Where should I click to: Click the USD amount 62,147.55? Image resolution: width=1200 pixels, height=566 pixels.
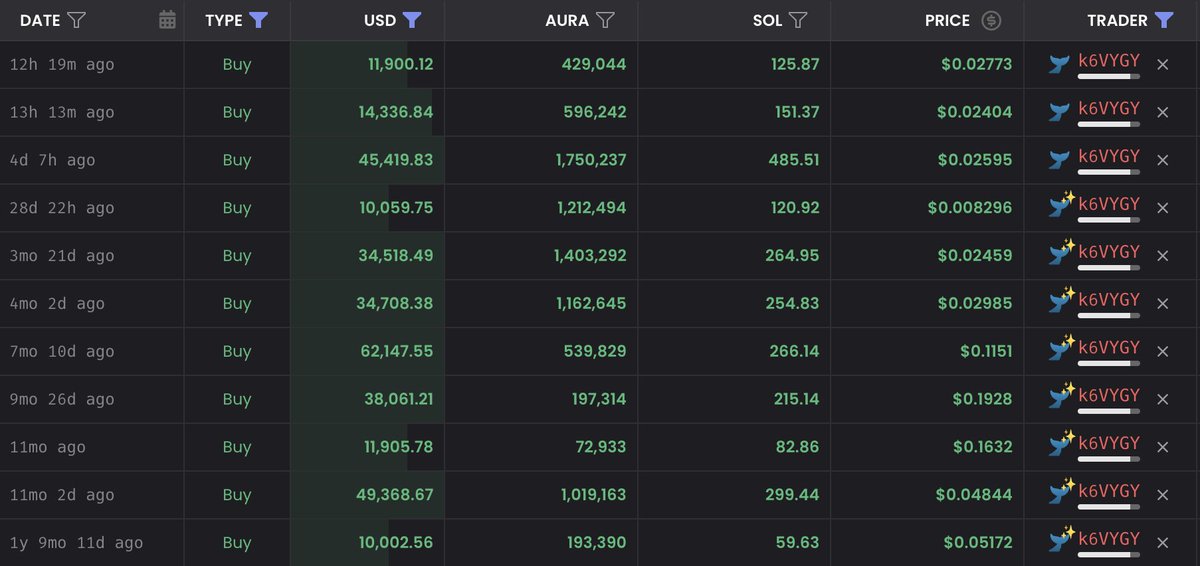coord(396,351)
